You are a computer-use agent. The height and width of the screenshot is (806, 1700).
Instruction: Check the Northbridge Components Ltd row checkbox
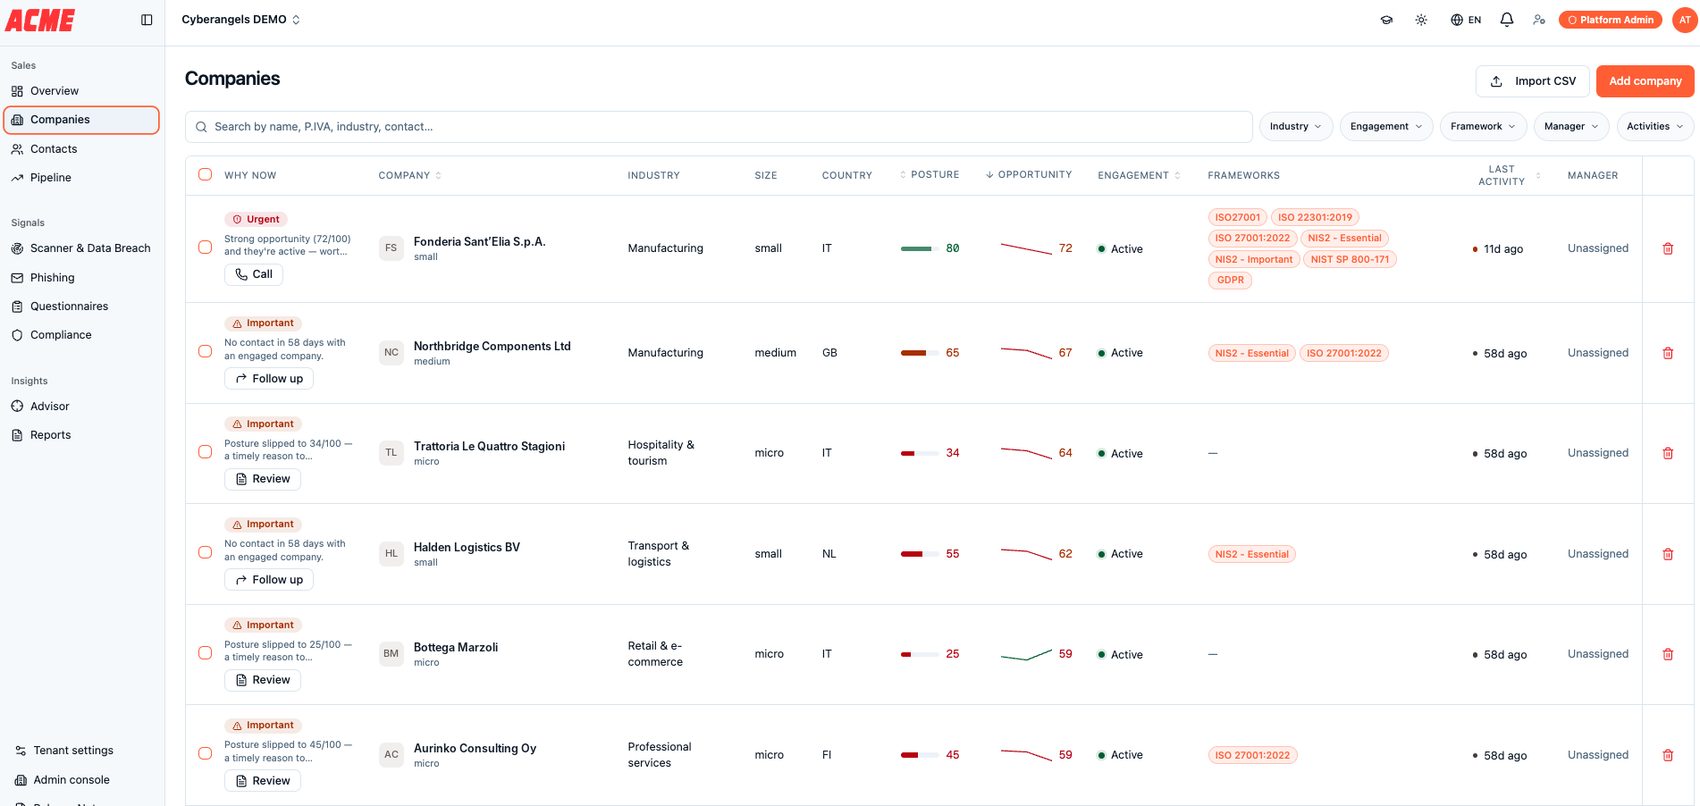[x=205, y=351]
